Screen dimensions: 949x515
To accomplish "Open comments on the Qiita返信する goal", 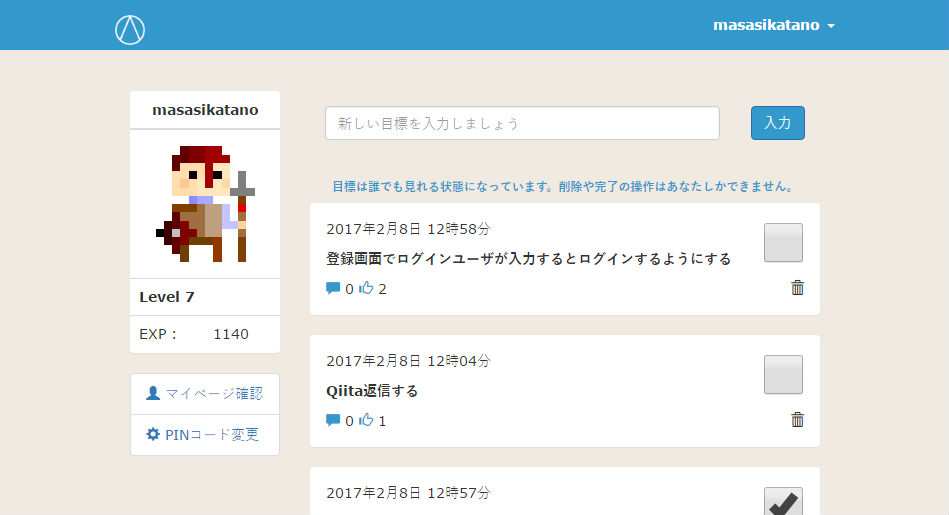I will 333,421.
